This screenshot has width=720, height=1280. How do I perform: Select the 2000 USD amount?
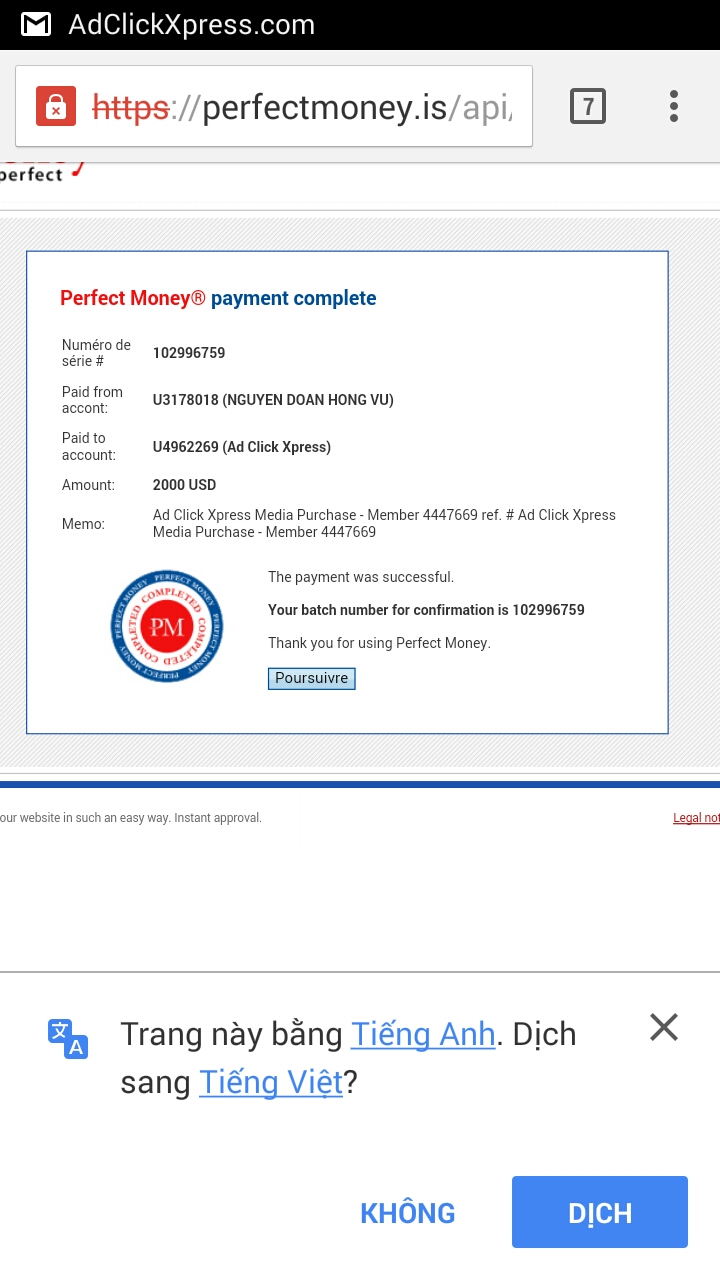click(x=184, y=485)
